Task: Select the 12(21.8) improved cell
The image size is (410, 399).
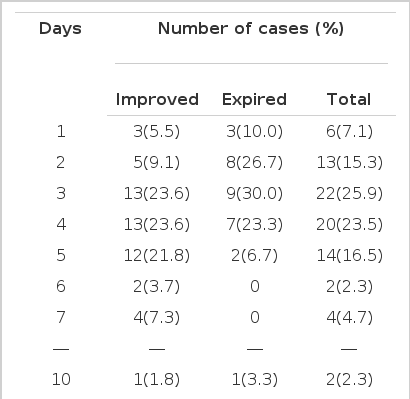Action: (157, 255)
